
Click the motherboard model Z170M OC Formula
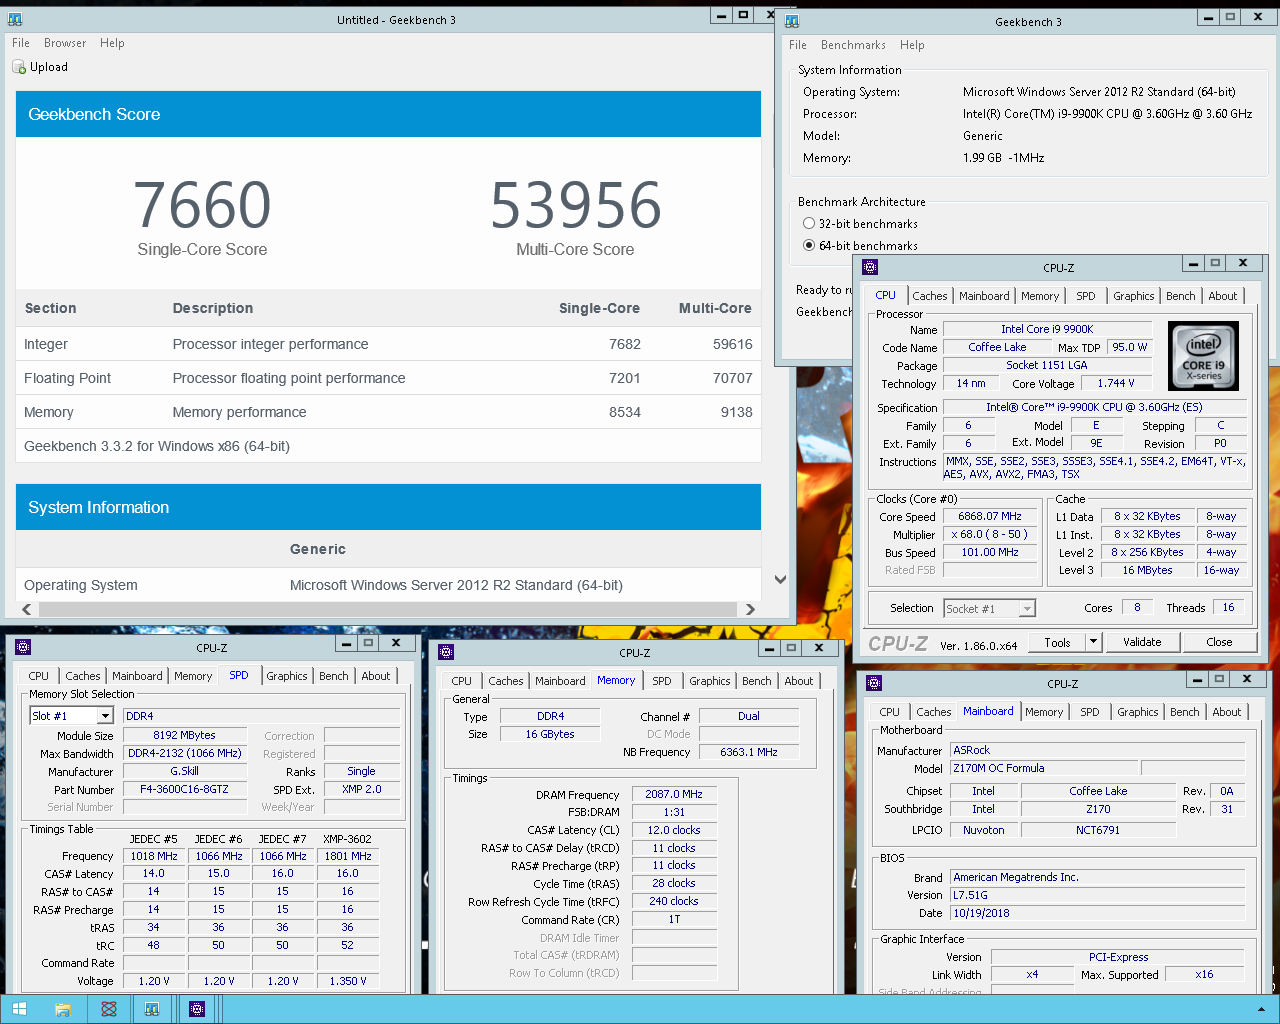pyautogui.click(x=1042, y=768)
